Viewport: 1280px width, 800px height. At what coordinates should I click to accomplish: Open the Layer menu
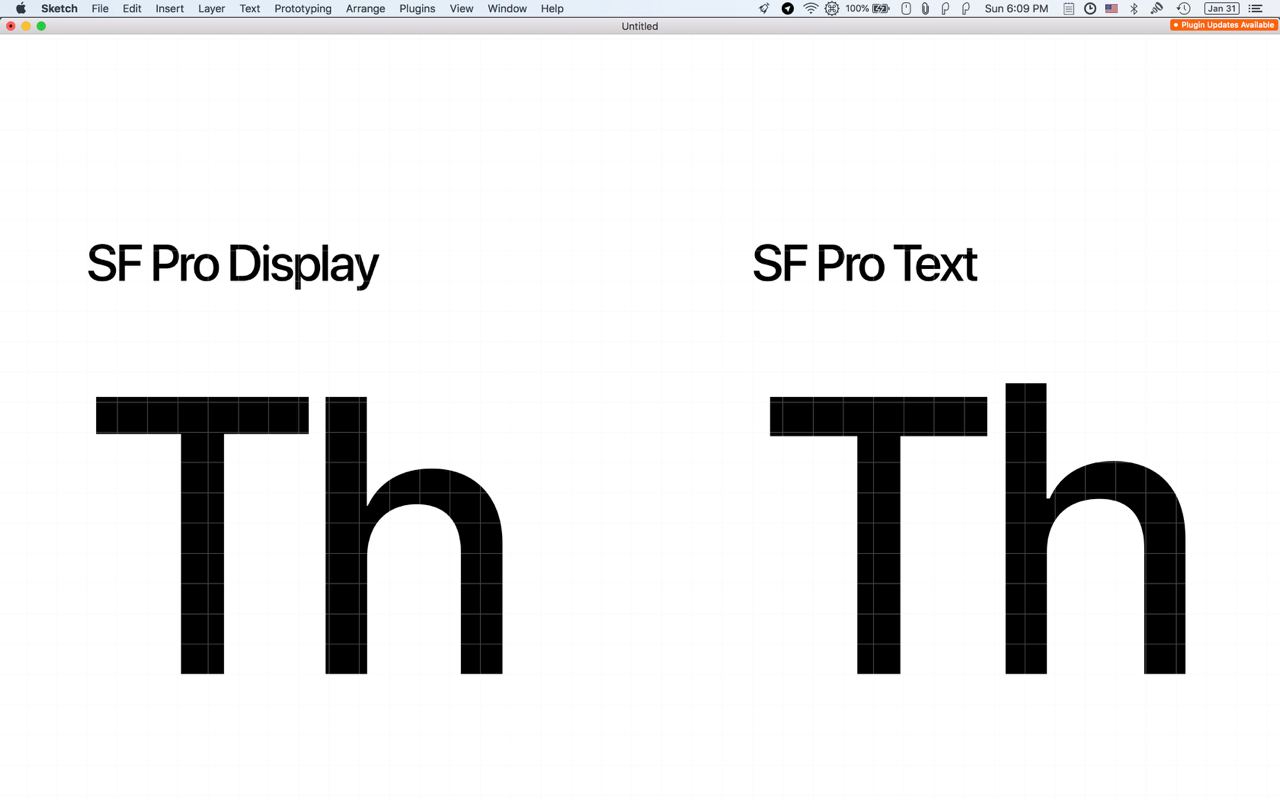coord(211,8)
